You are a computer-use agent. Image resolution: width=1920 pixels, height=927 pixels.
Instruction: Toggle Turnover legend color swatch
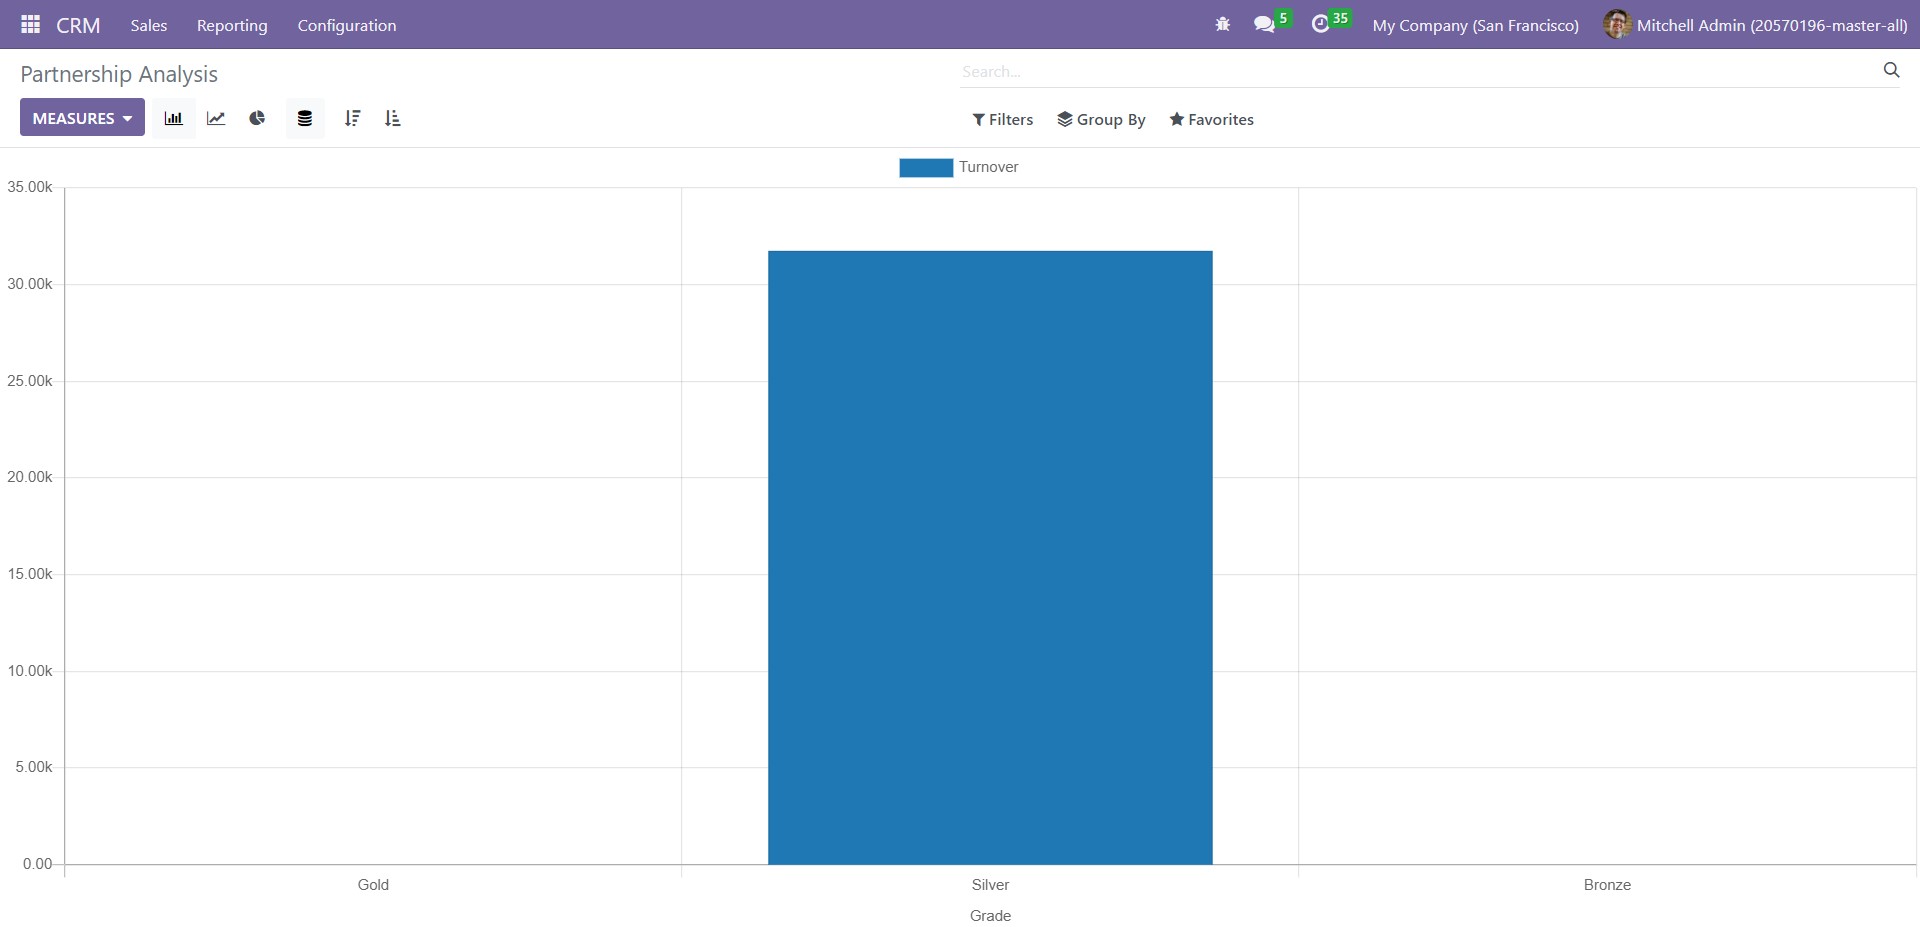click(926, 167)
